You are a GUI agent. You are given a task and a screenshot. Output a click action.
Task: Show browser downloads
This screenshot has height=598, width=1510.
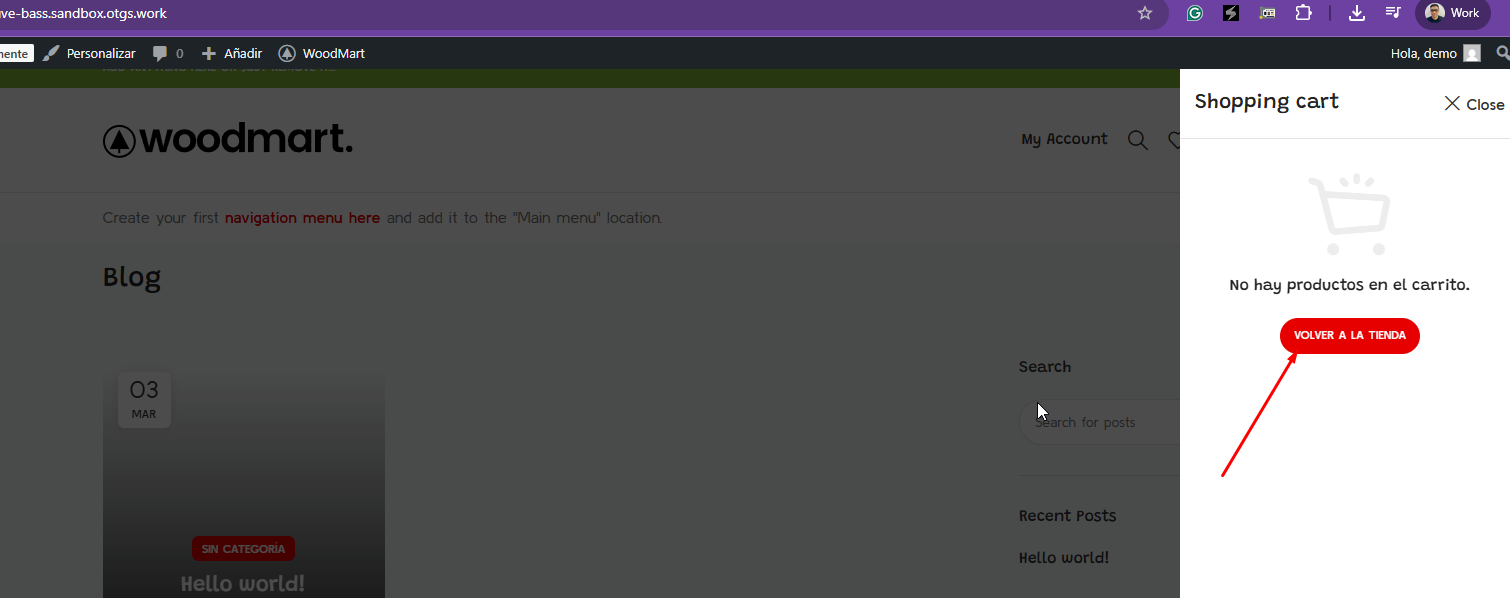coord(1357,13)
